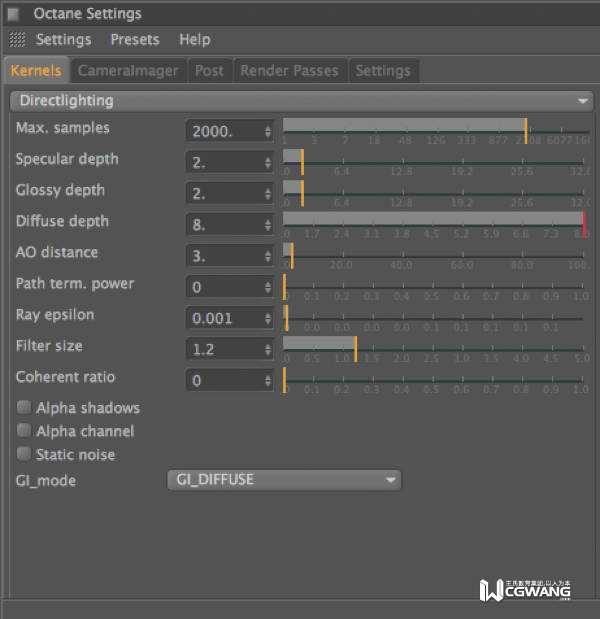Click the Max. samples slider track
This screenshot has width=600, height=619.
[x=437, y=131]
